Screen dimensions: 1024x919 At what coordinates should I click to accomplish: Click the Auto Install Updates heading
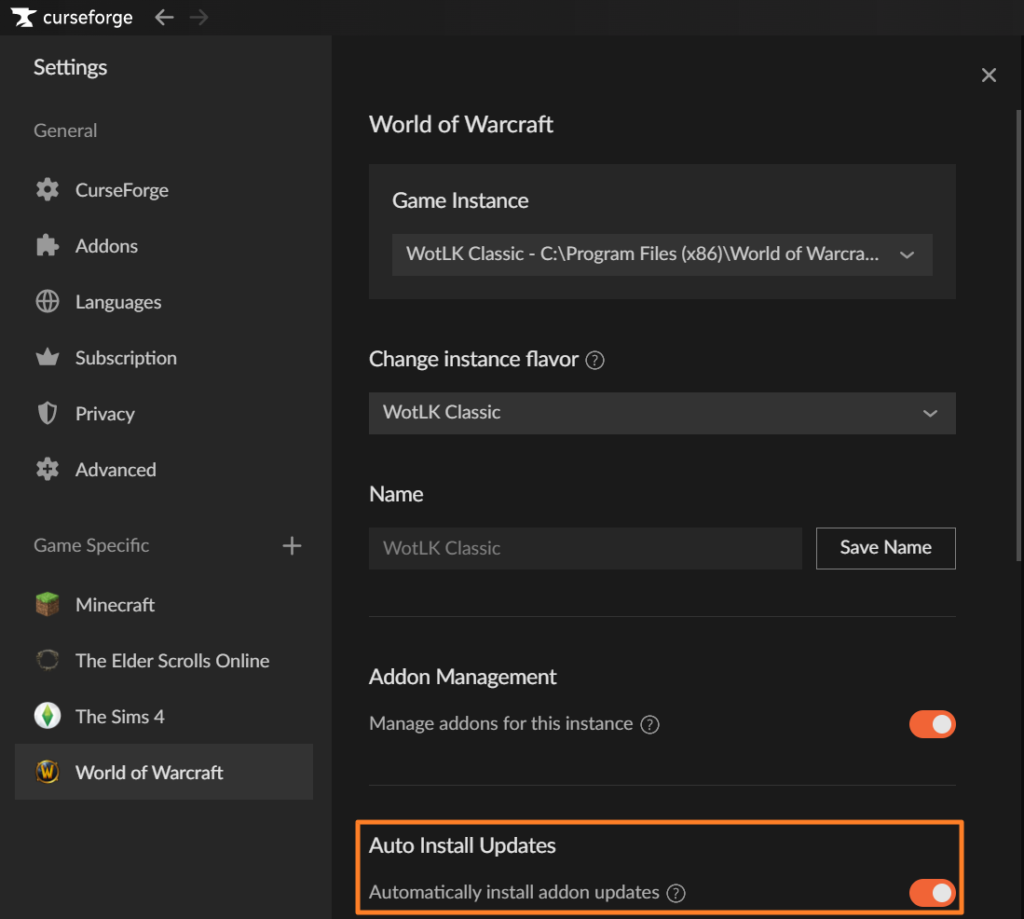[462, 845]
